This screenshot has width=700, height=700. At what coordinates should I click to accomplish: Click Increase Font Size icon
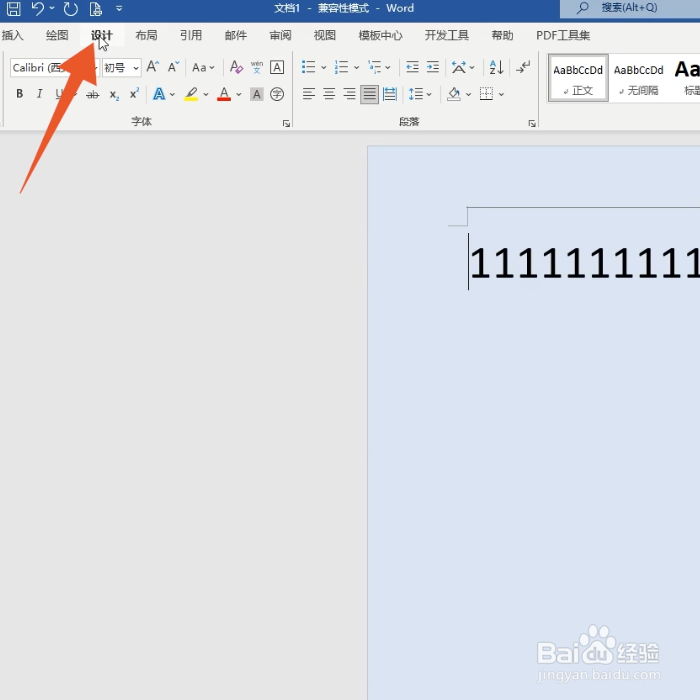(153, 67)
